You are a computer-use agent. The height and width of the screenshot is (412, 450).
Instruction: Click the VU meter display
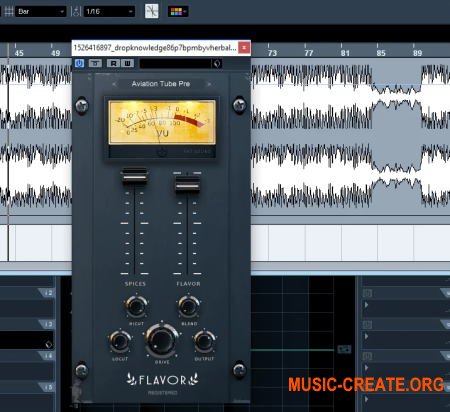tap(162, 122)
